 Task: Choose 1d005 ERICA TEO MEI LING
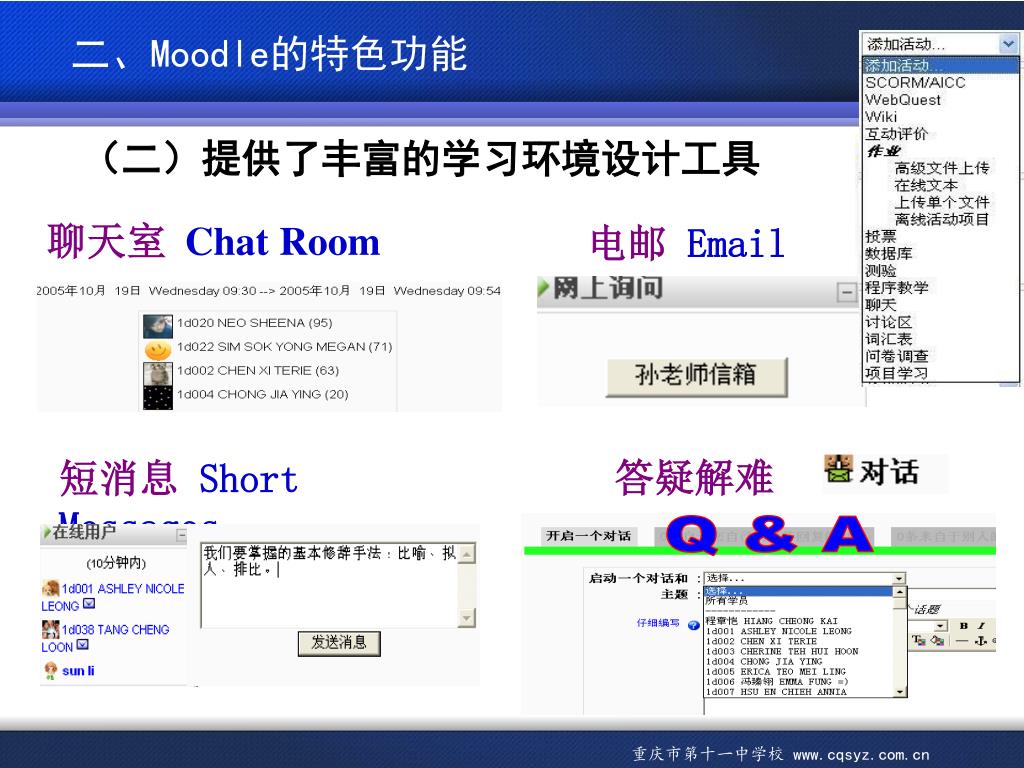pyautogui.click(x=775, y=671)
